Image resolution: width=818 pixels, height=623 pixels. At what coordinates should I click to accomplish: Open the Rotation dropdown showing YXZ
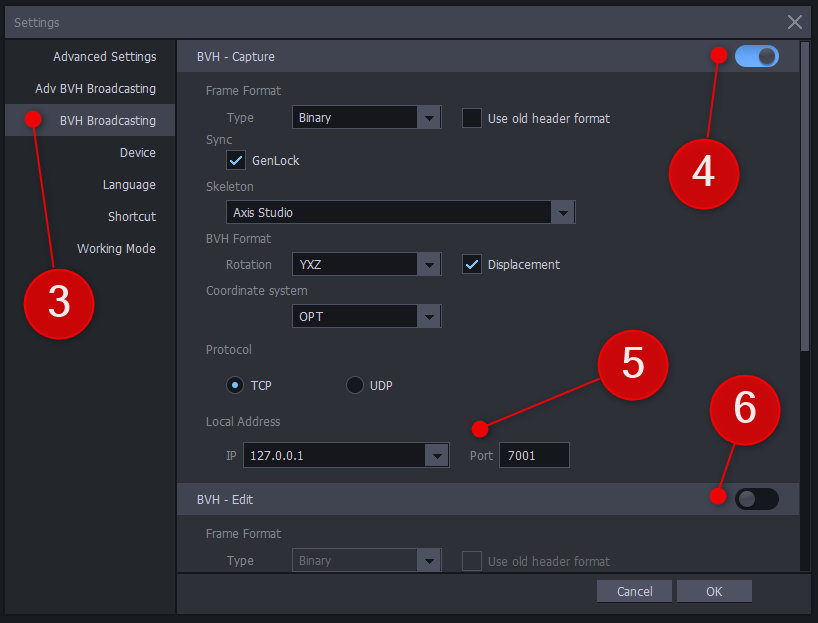(x=367, y=265)
